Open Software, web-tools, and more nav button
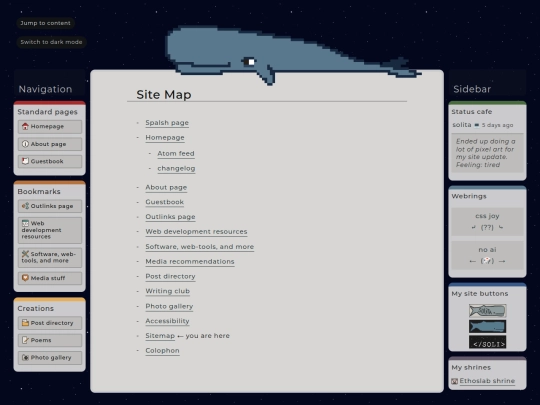This screenshot has height=405, width=540. click(x=50, y=257)
